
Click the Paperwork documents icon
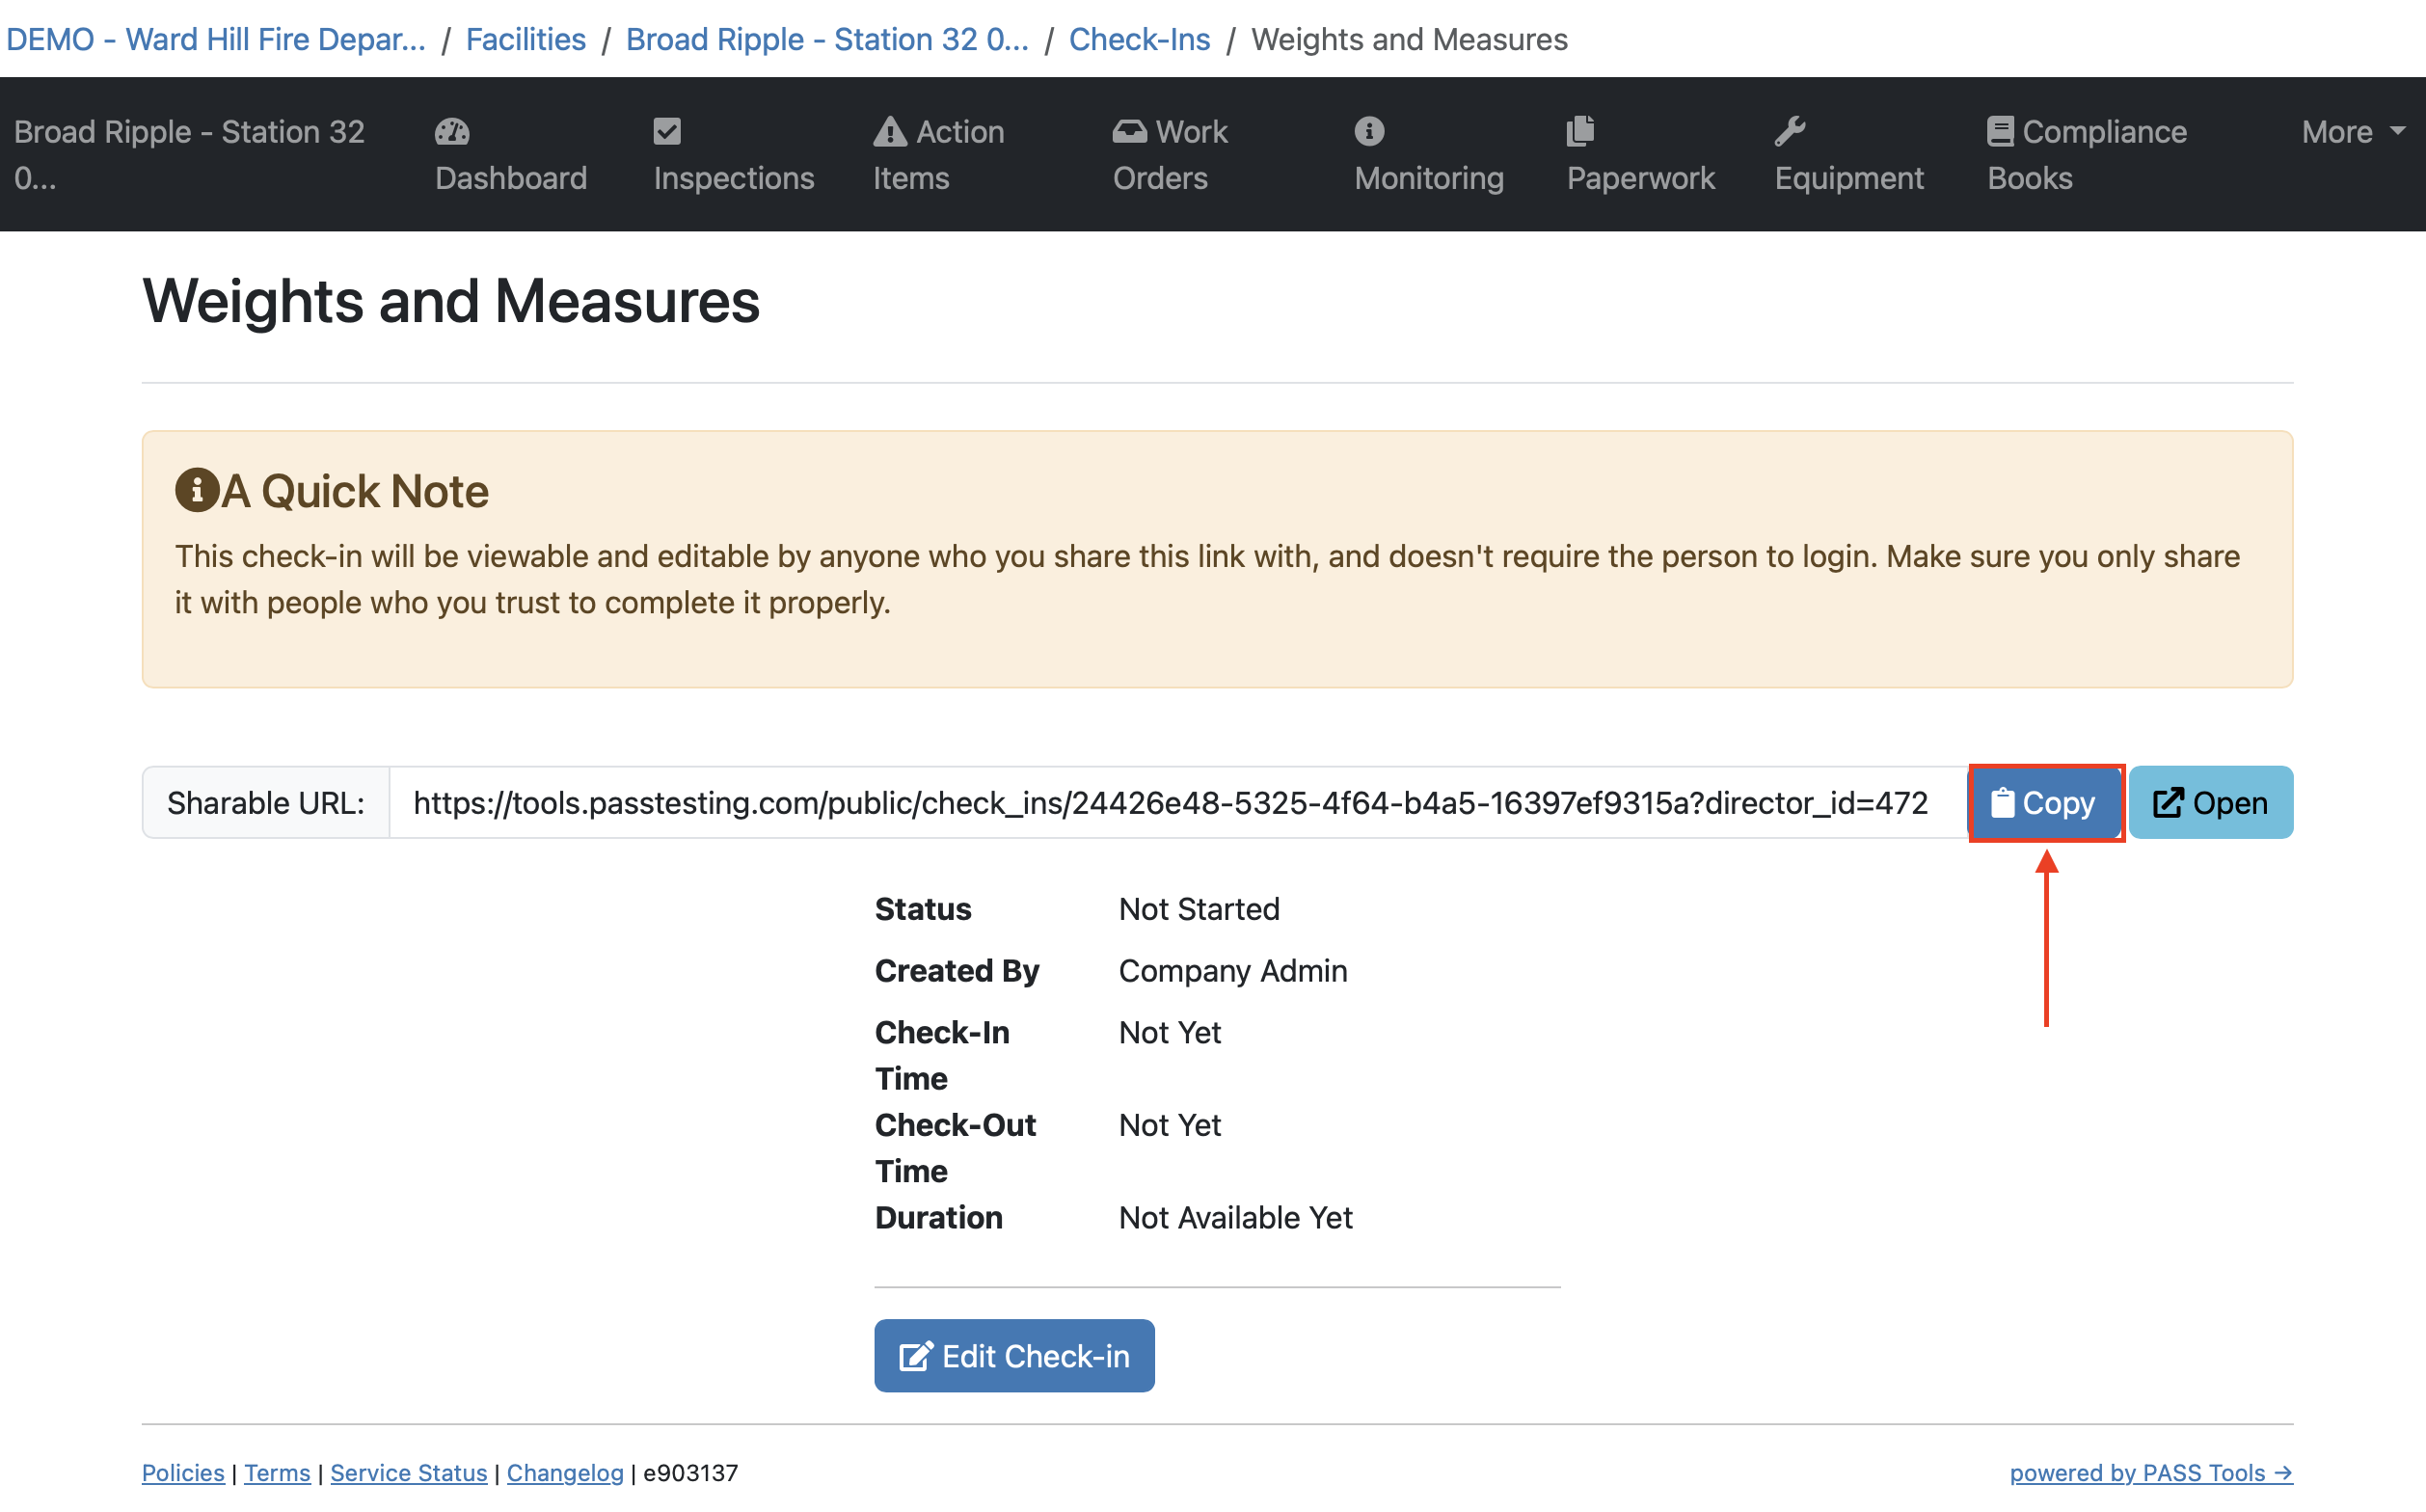point(1580,131)
